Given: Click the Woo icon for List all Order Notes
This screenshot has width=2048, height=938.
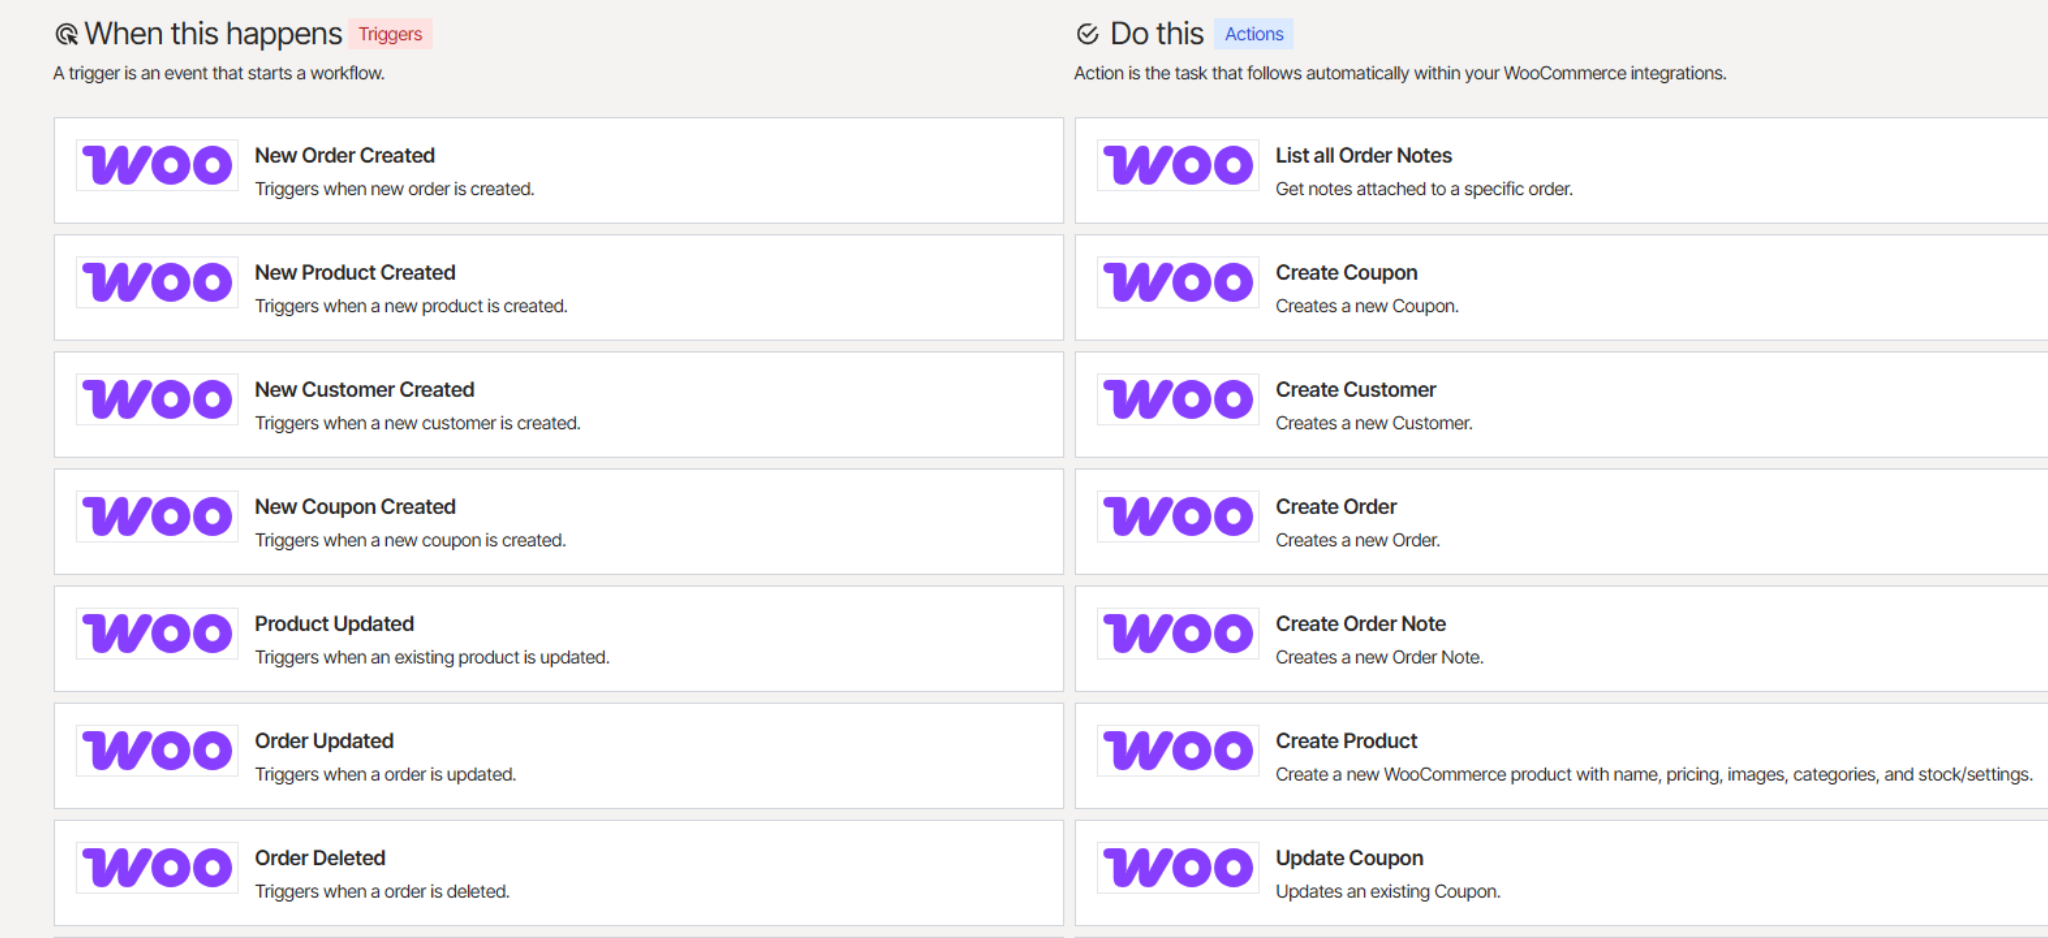Looking at the screenshot, I should [1178, 165].
